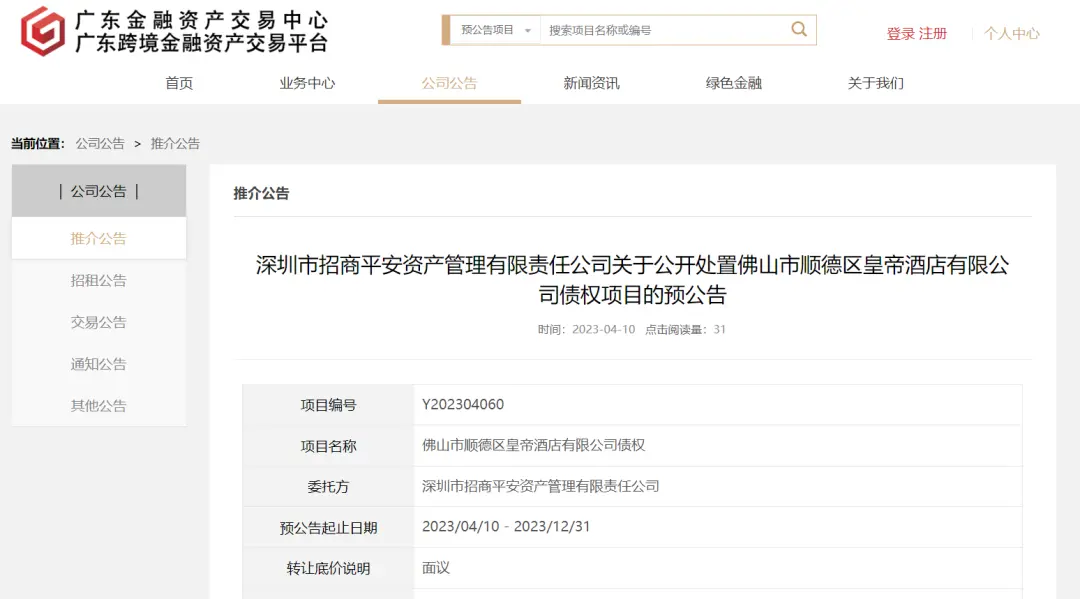Click the red hexagon site logo
This screenshot has width=1080, height=599.
click(x=43, y=31)
